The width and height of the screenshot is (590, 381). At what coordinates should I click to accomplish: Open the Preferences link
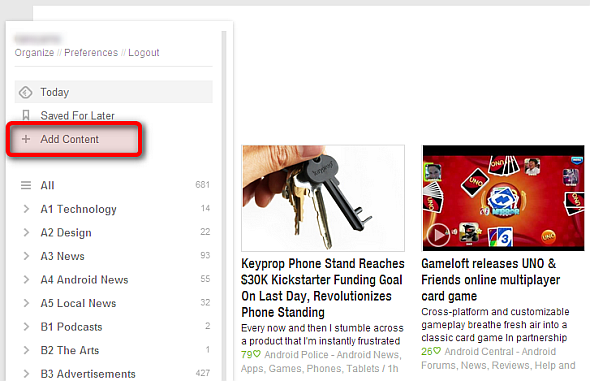pos(91,53)
